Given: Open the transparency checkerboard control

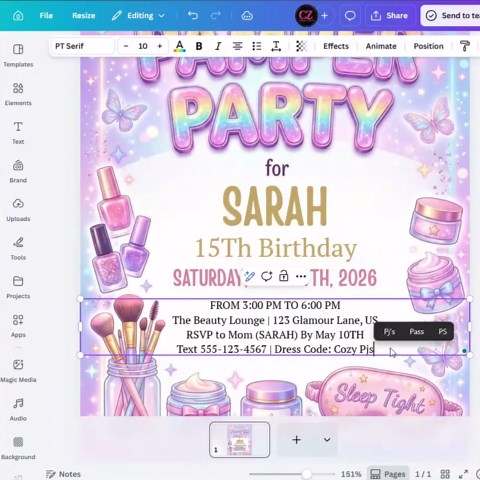Looking at the screenshot, I should [301, 46].
